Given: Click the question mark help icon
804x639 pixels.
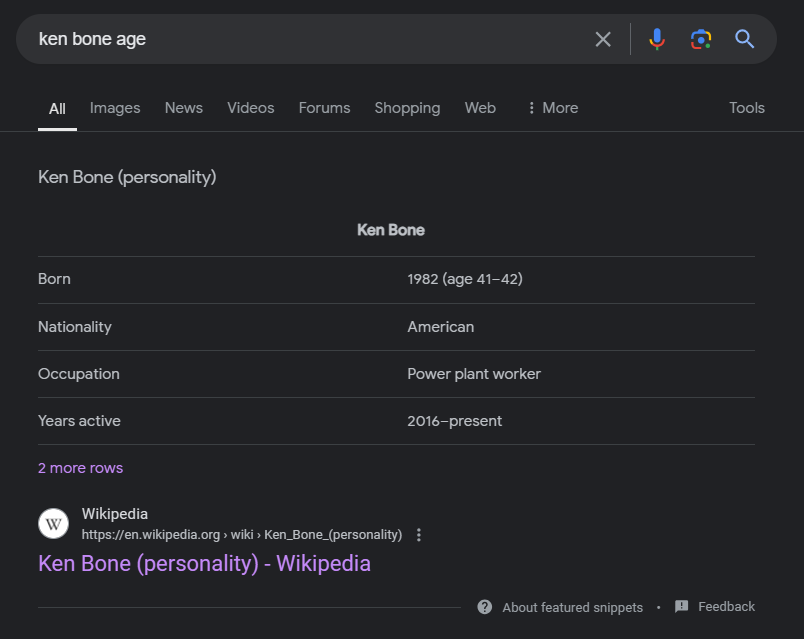Looking at the screenshot, I should pyautogui.click(x=485, y=607).
